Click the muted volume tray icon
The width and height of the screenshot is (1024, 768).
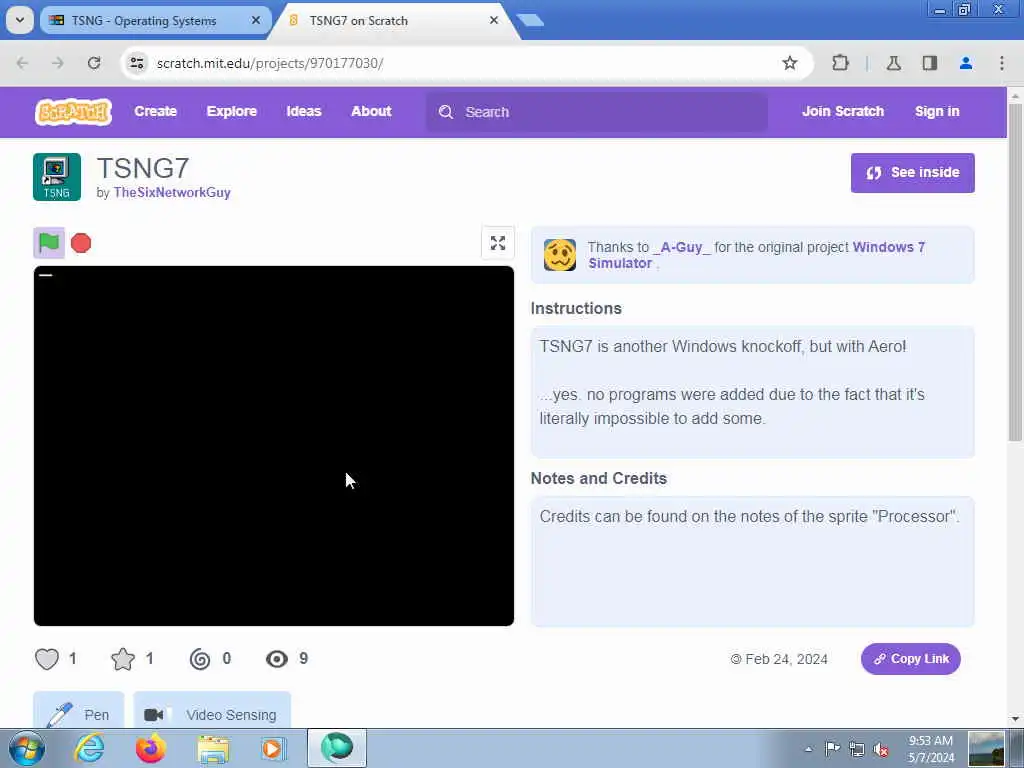click(881, 749)
